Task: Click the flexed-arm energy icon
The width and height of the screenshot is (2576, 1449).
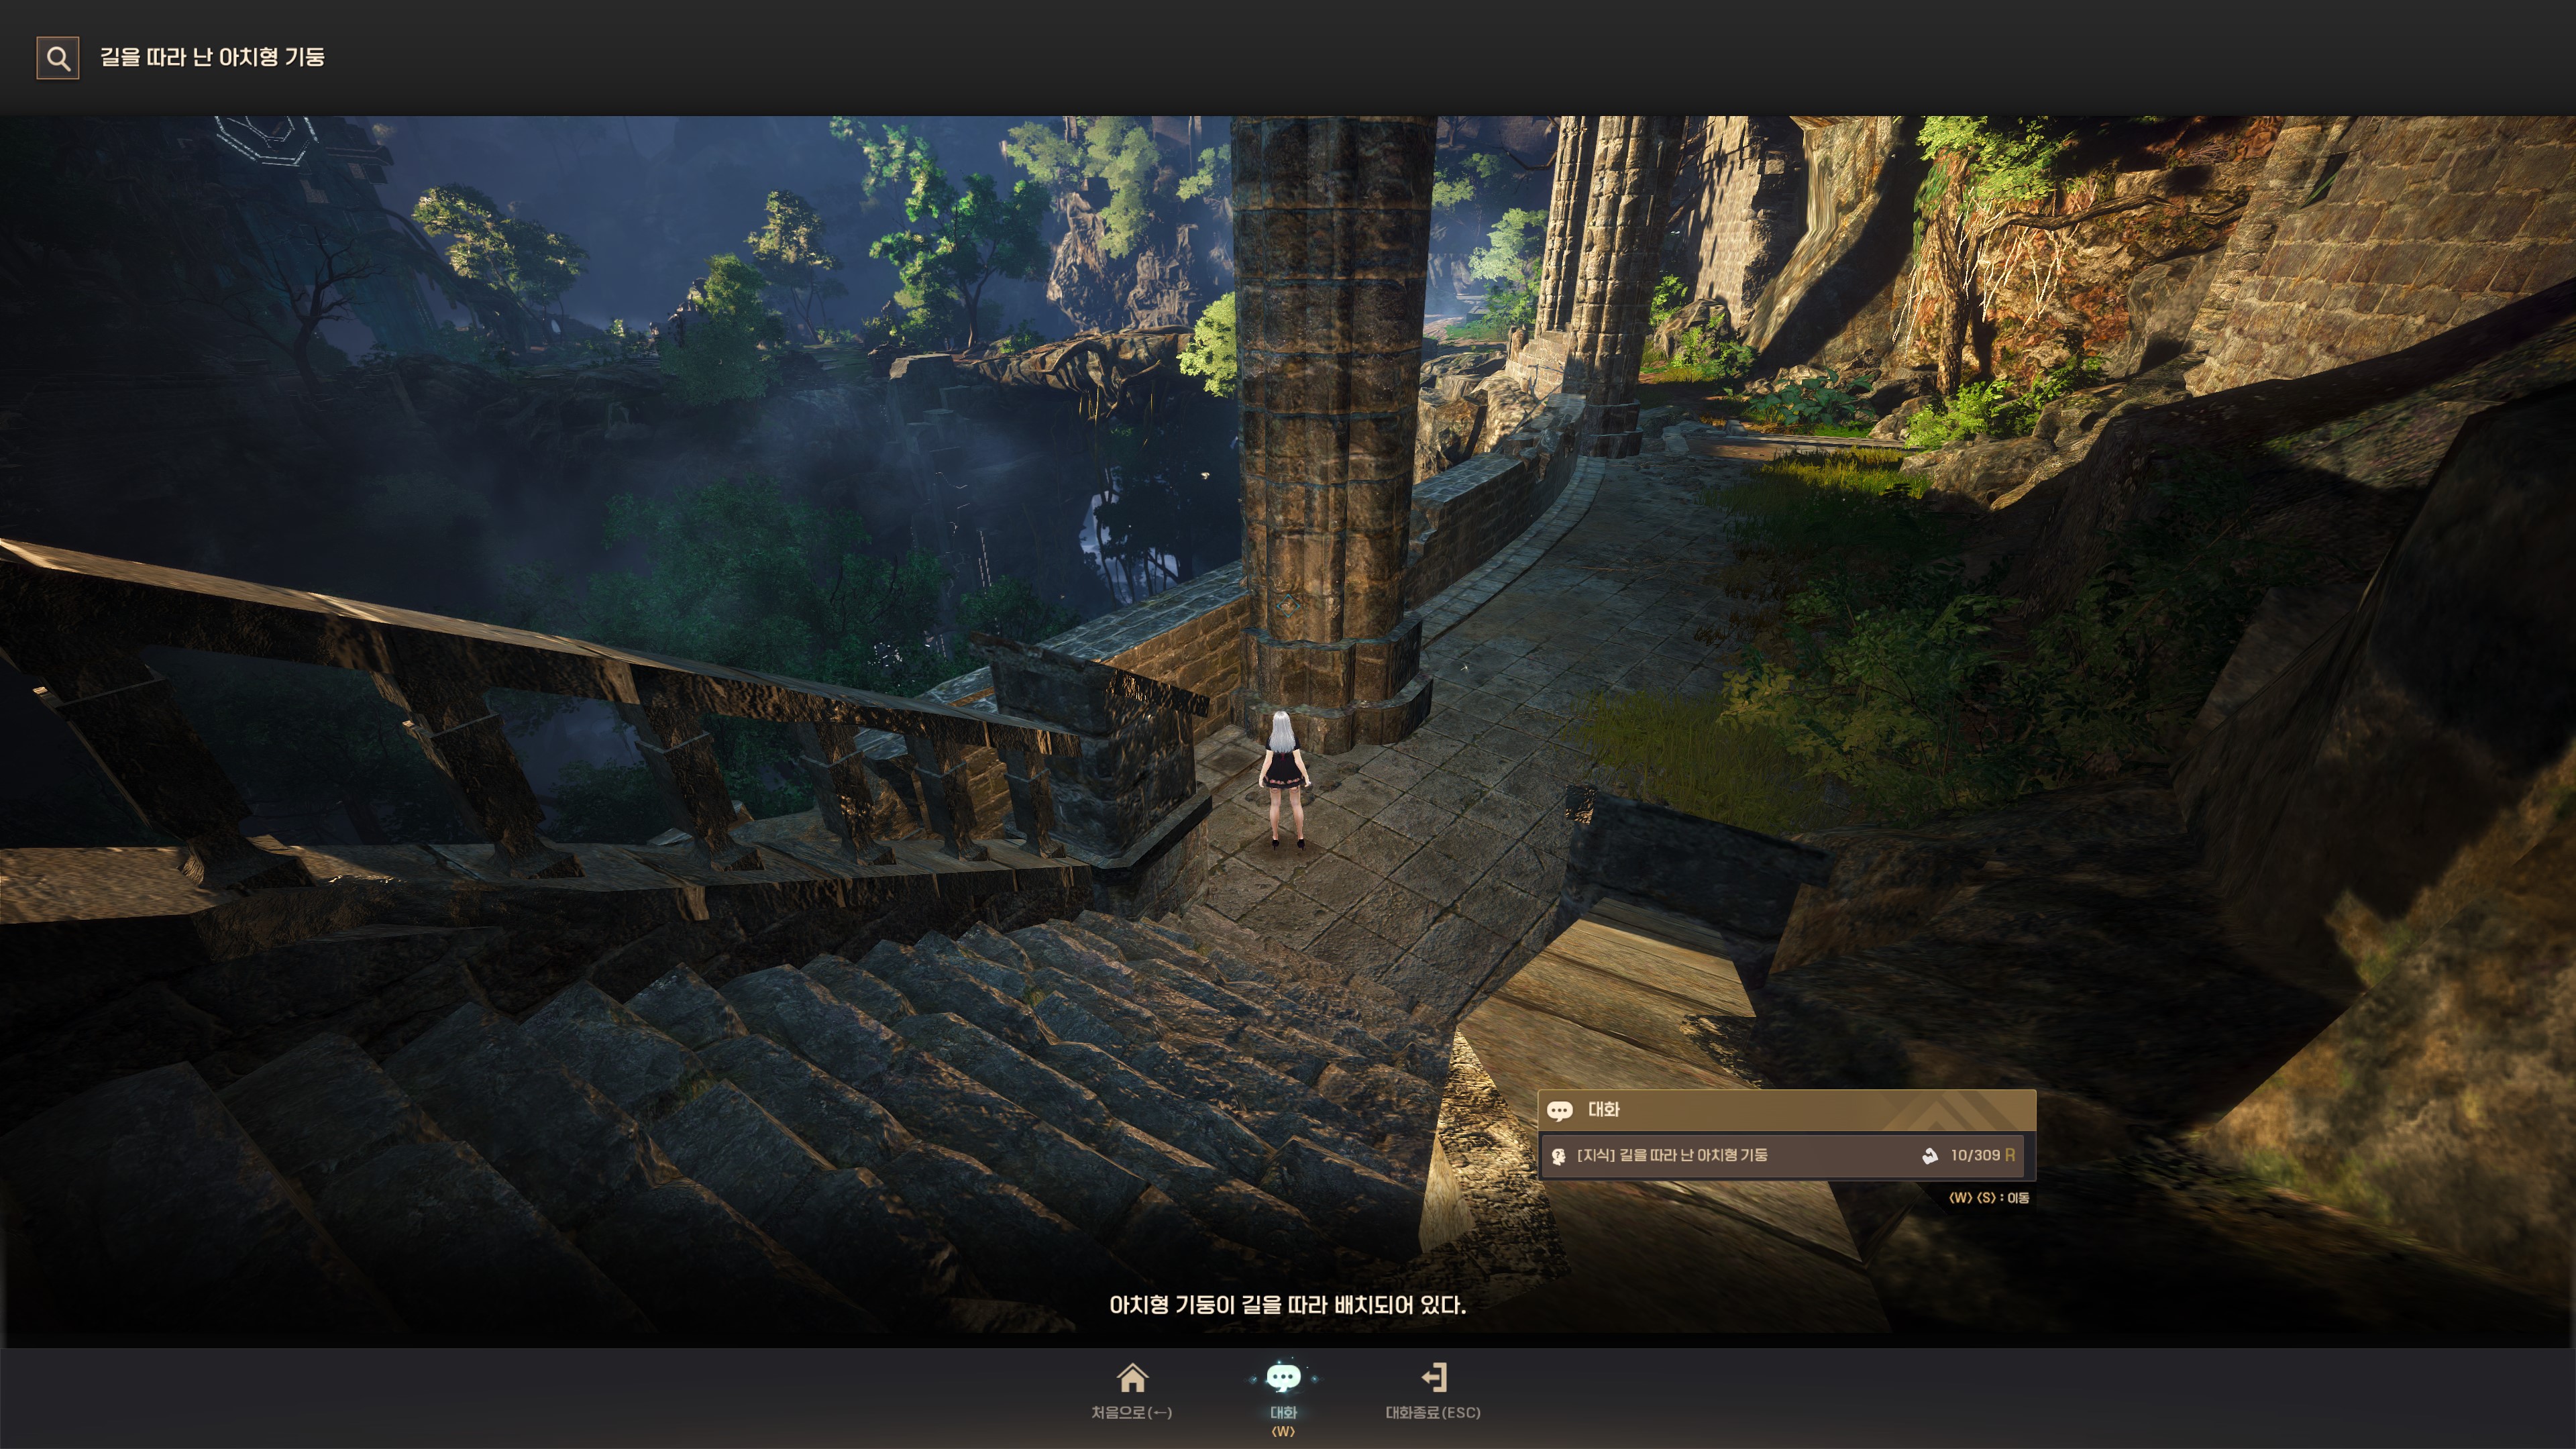Action: (x=1929, y=1156)
